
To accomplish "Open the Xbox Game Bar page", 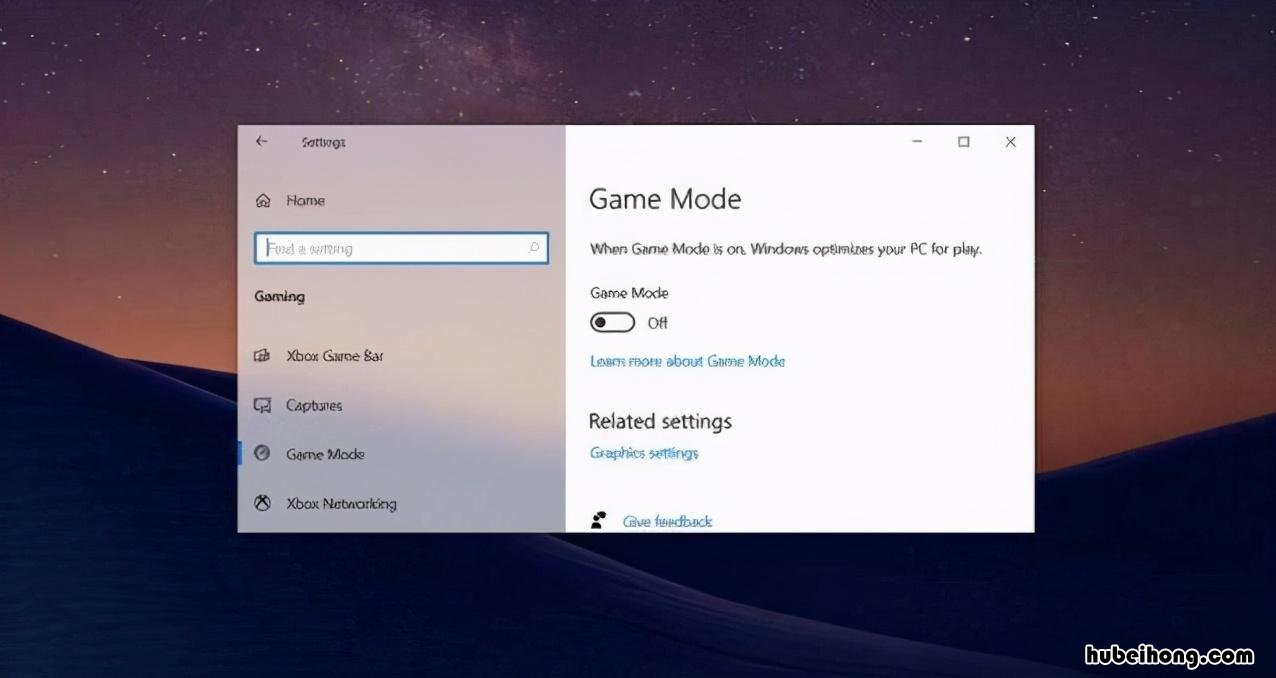I will pyautogui.click(x=334, y=356).
